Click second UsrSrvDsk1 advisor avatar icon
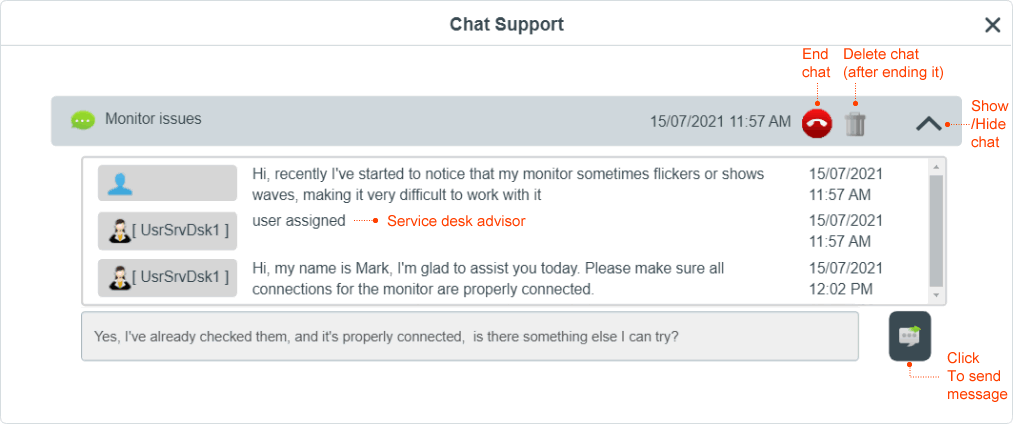Image resolution: width=1013 pixels, height=424 pixels. point(119,278)
